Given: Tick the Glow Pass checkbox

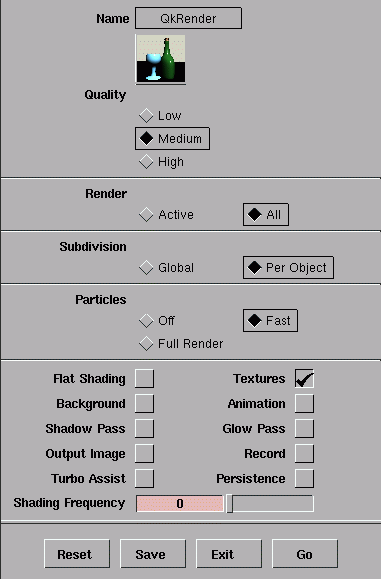Looking at the screenshot, I should [304, 428].
